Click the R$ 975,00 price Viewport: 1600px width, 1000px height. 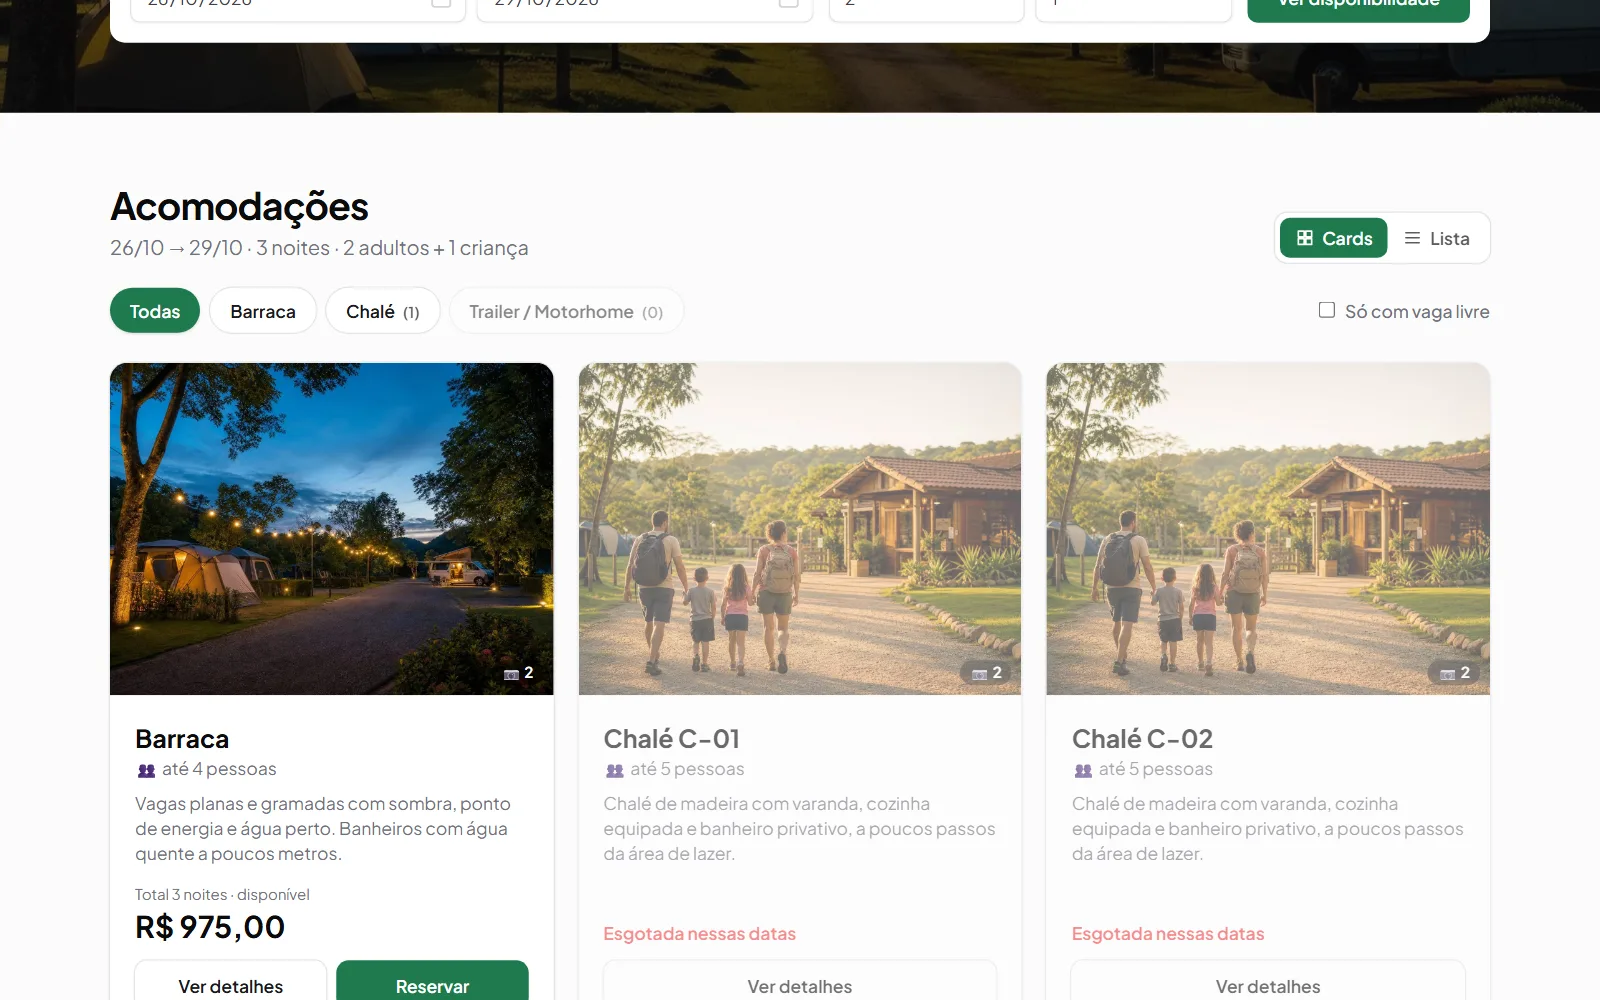click(x=210, y=927)
